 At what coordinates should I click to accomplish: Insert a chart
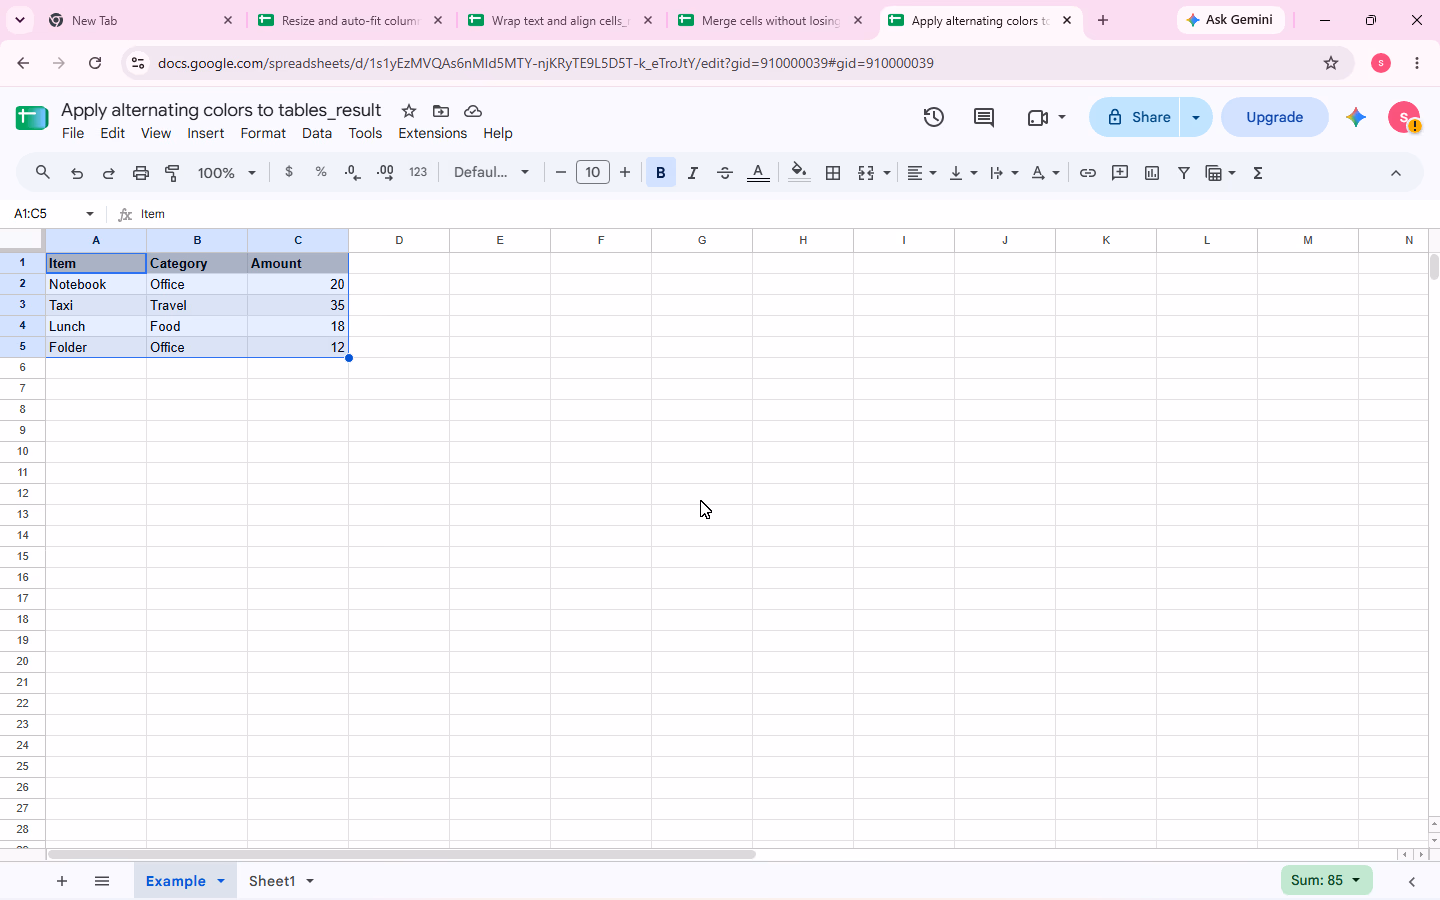pyautogui.click(x=1152, y=173)
